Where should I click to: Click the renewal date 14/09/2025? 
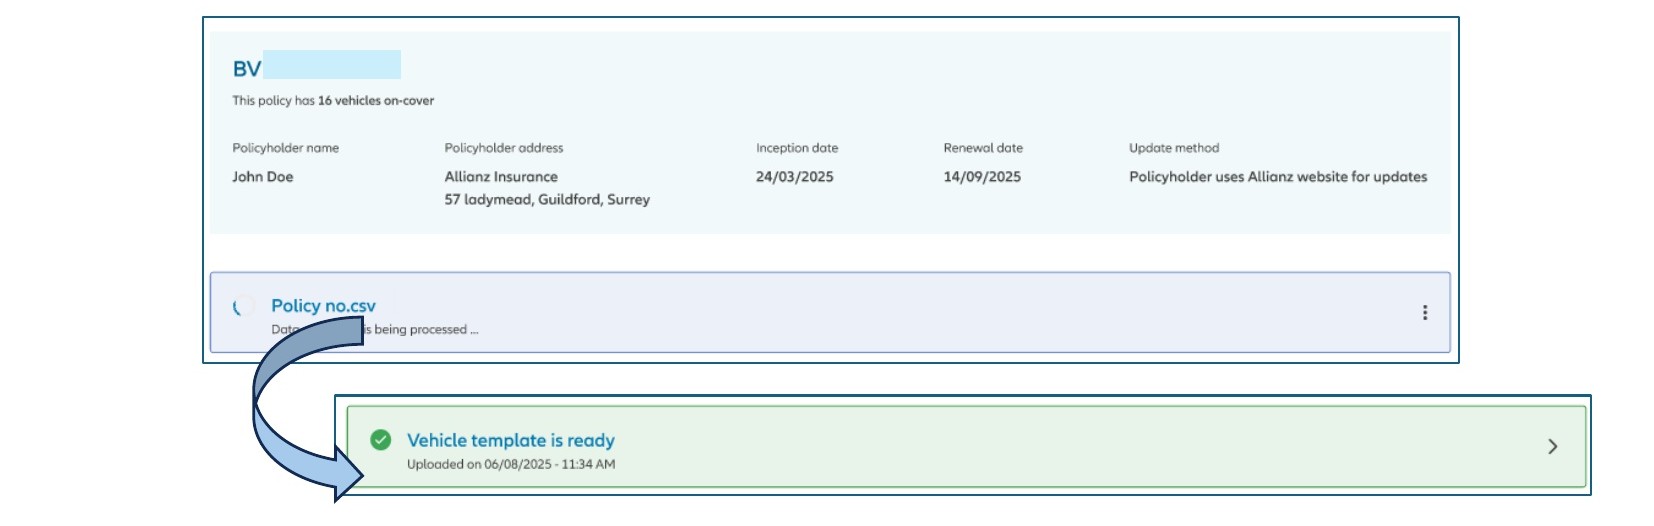coord(982,177)
